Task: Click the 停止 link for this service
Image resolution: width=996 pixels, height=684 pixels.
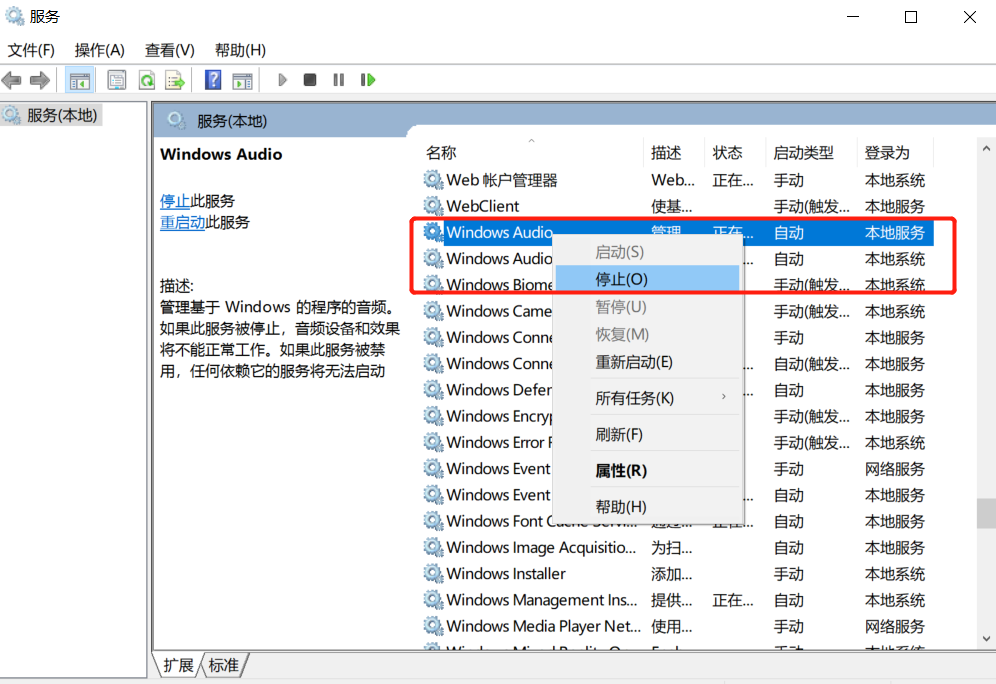Action: coord(175,201)
